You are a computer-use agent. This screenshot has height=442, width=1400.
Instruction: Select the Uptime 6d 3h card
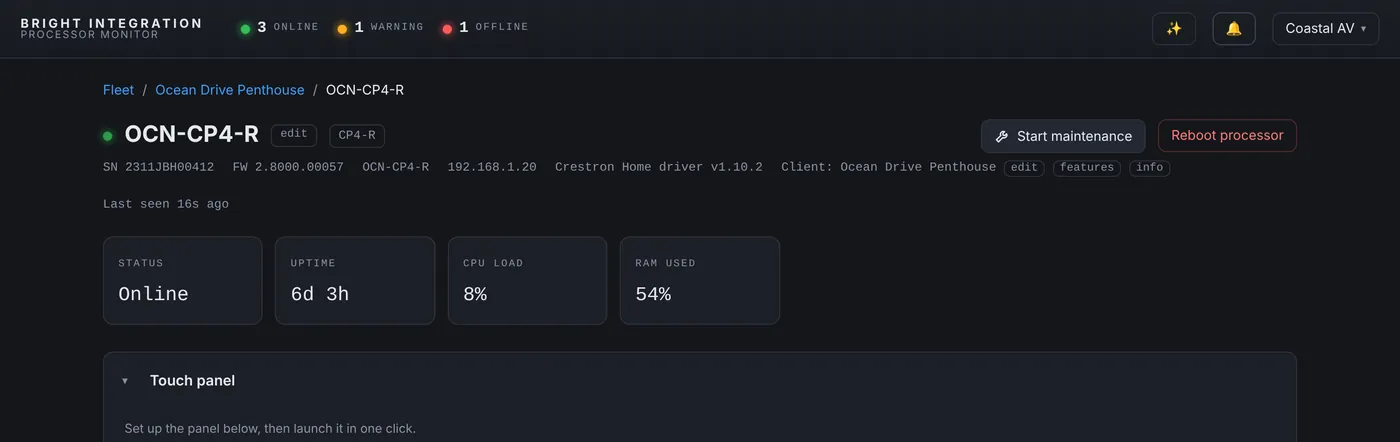tap(355, 281)
